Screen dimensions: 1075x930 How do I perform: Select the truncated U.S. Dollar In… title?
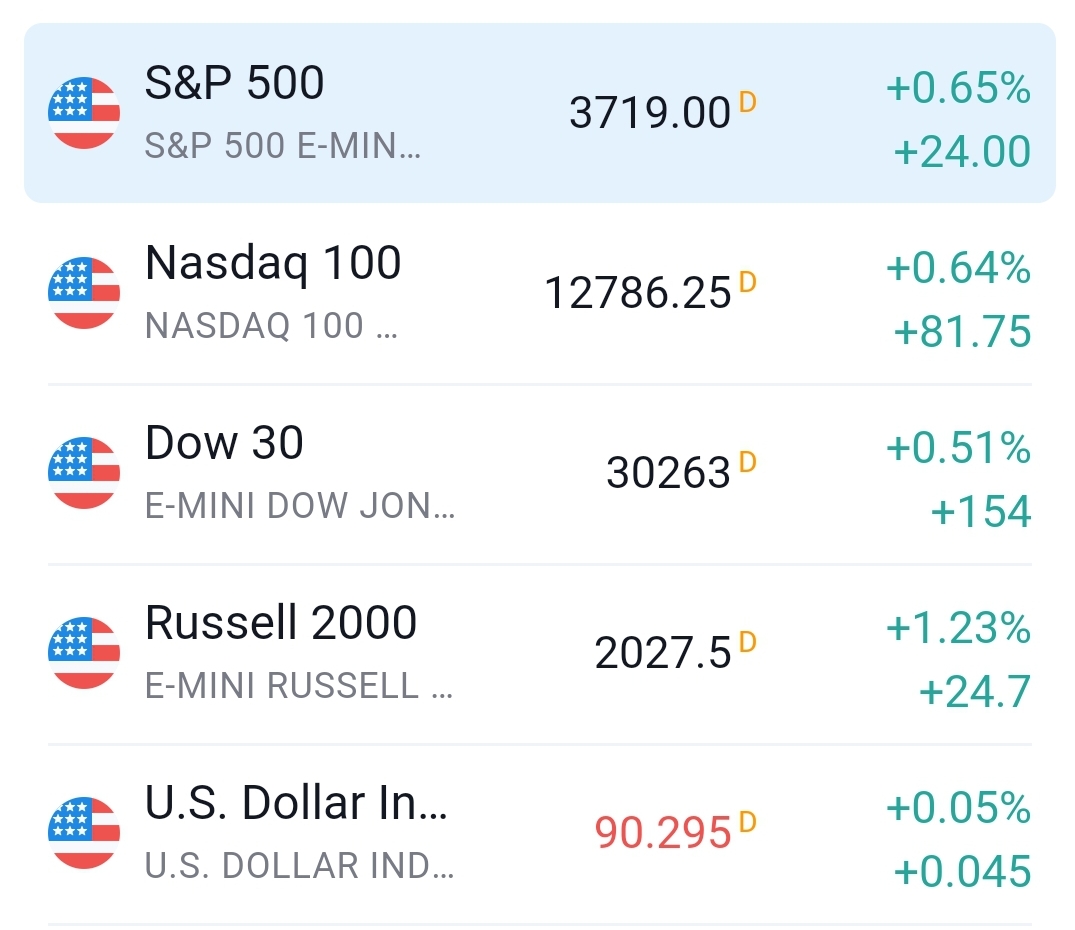coord(296,803)
